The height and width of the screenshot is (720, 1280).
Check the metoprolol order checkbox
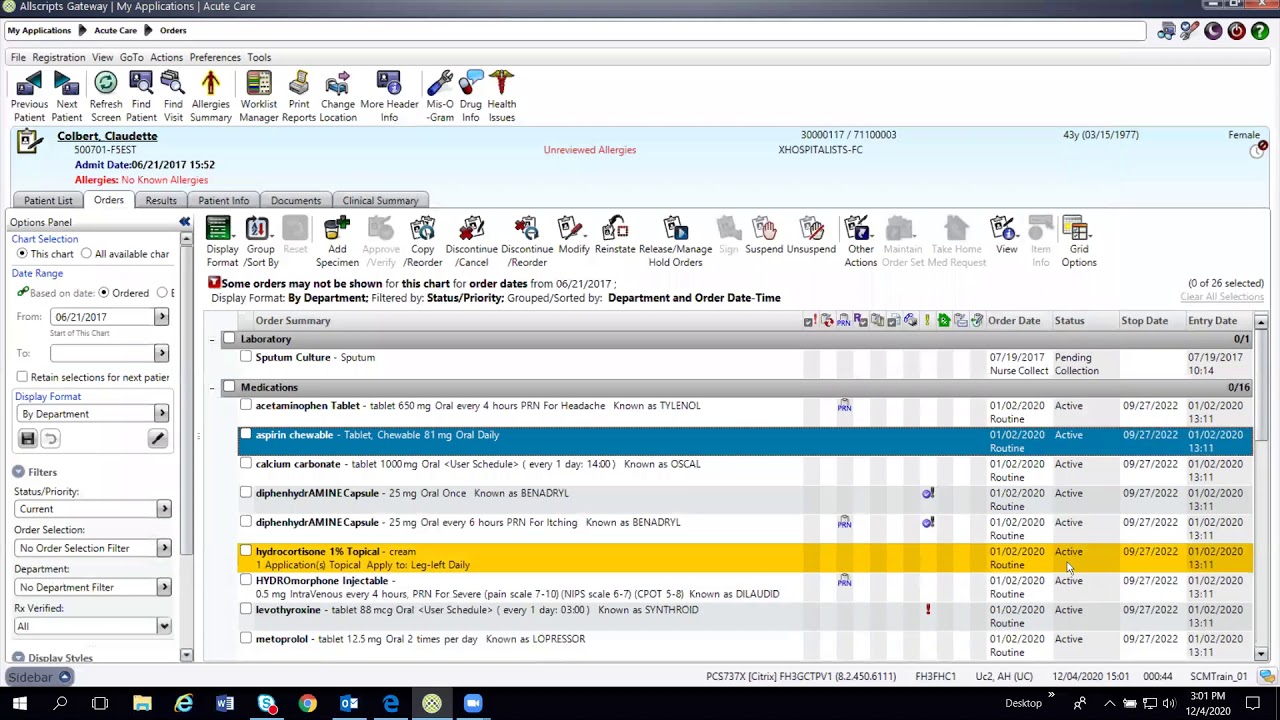click(x=246, y=639)
